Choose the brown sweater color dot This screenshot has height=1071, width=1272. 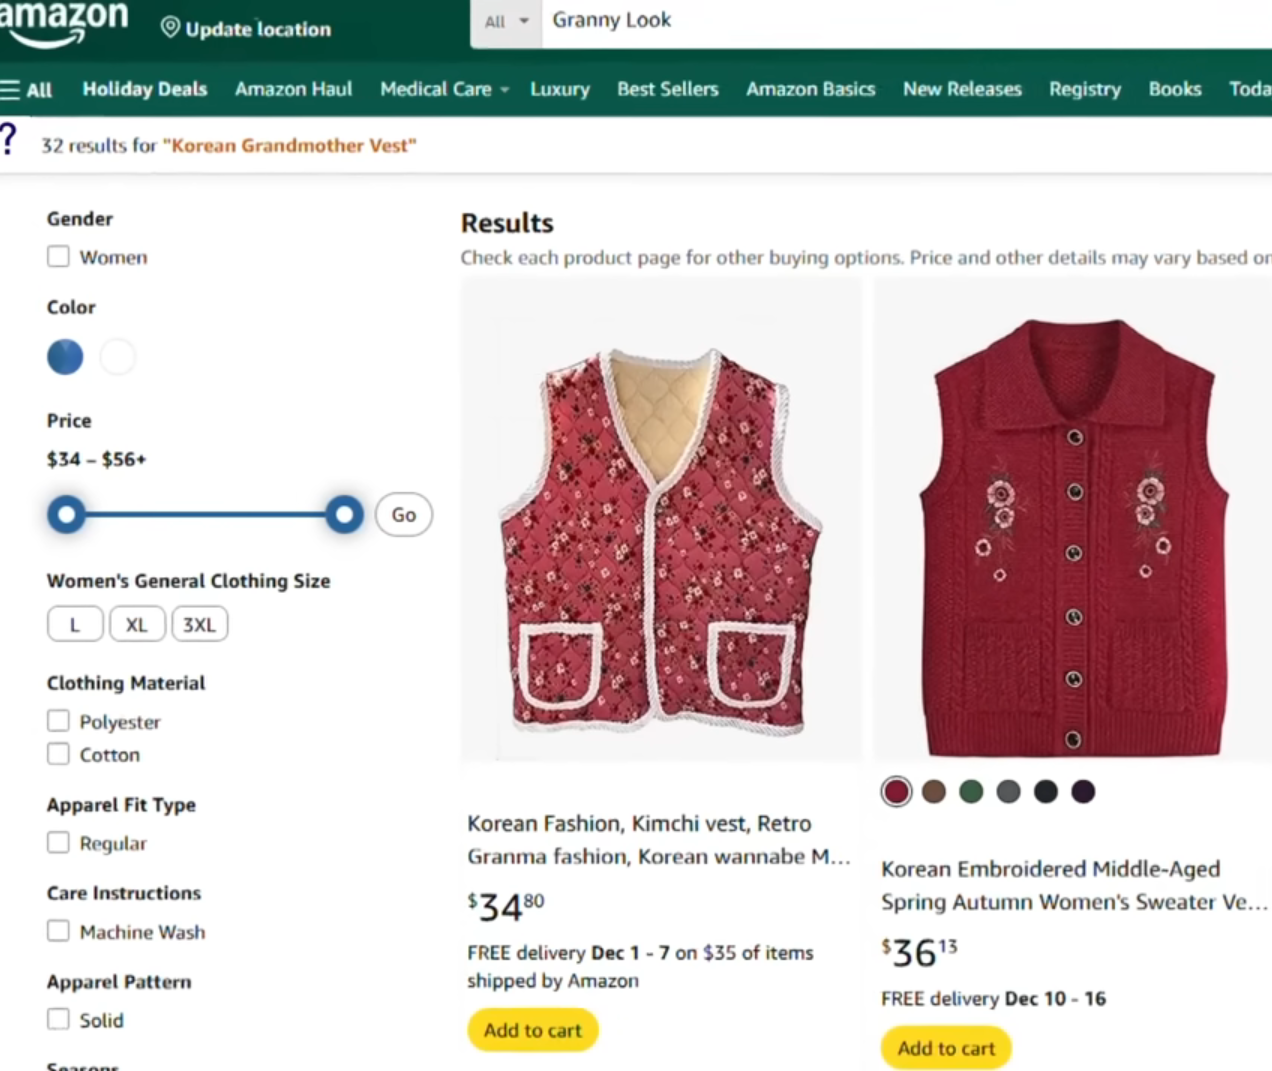(x=934, y=792)
